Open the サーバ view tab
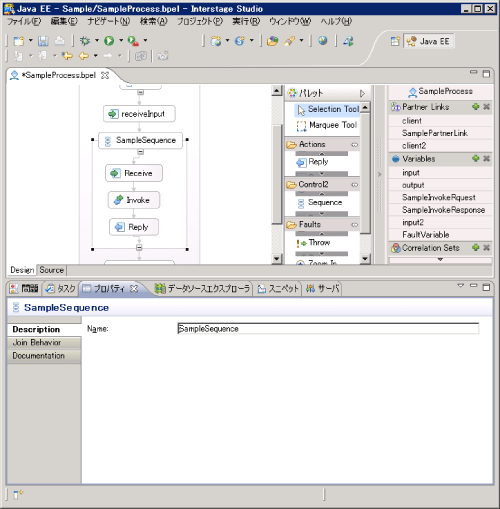The image size is (500, 509). click(x=322, y=288)
